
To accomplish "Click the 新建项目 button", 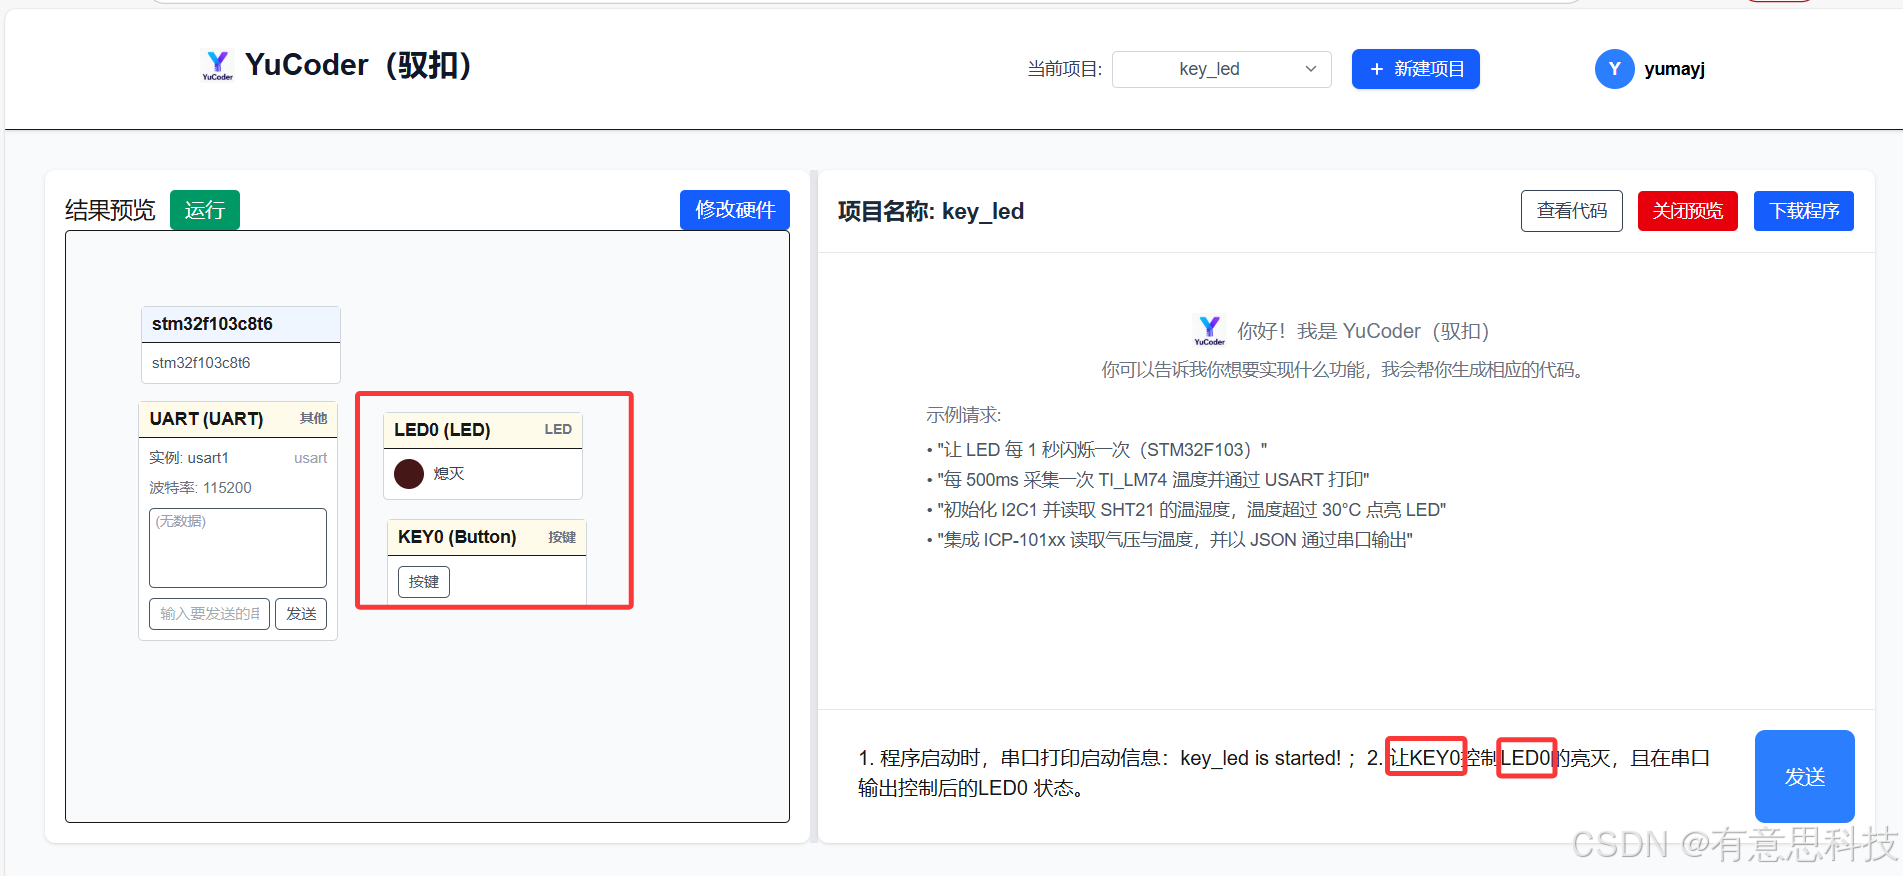I will point(1415,69).
